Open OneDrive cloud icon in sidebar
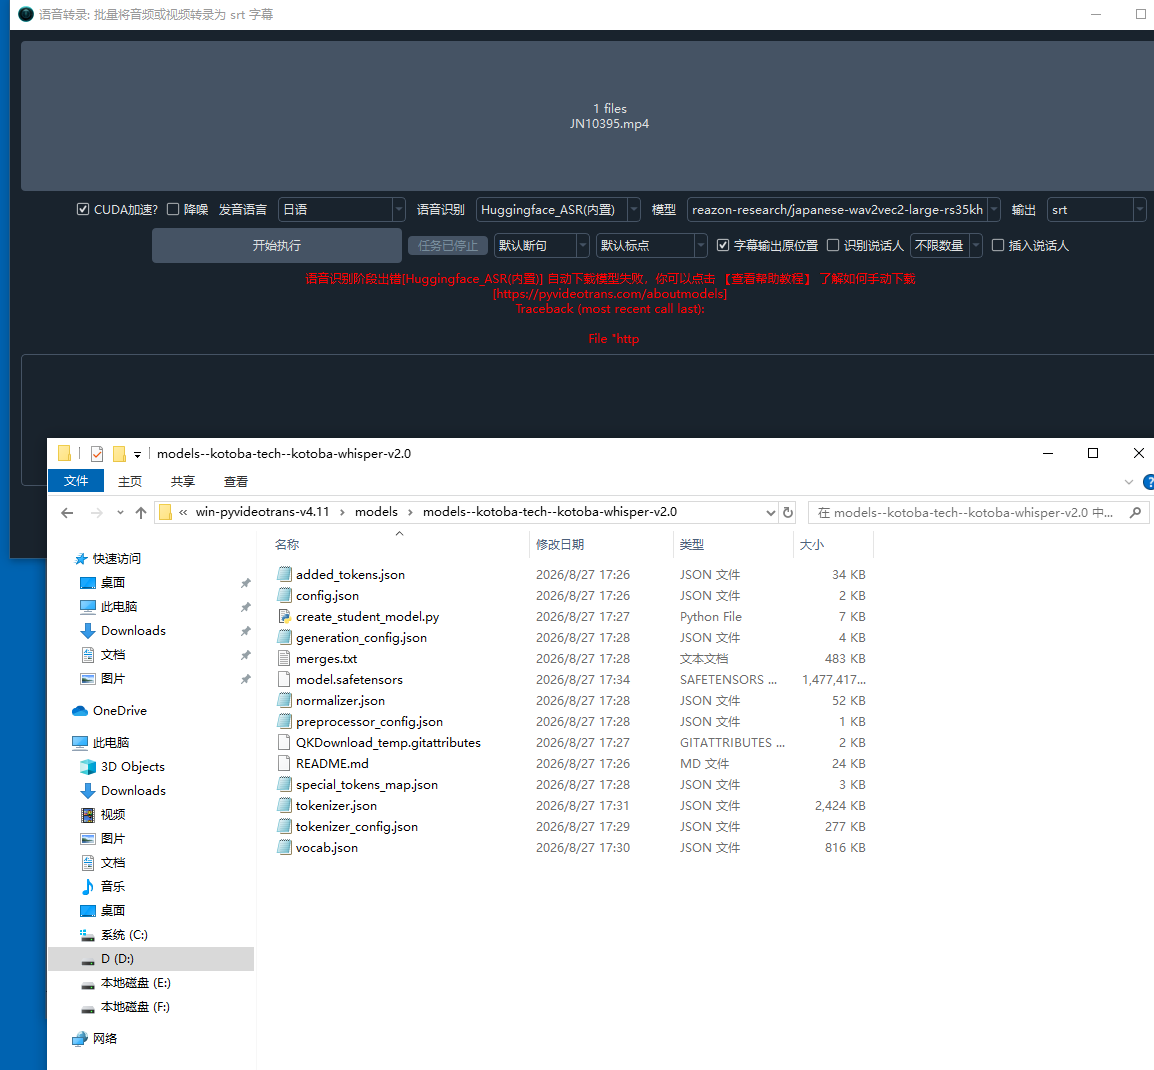Screen dimensions: 1154x1070 coord(79,711)
